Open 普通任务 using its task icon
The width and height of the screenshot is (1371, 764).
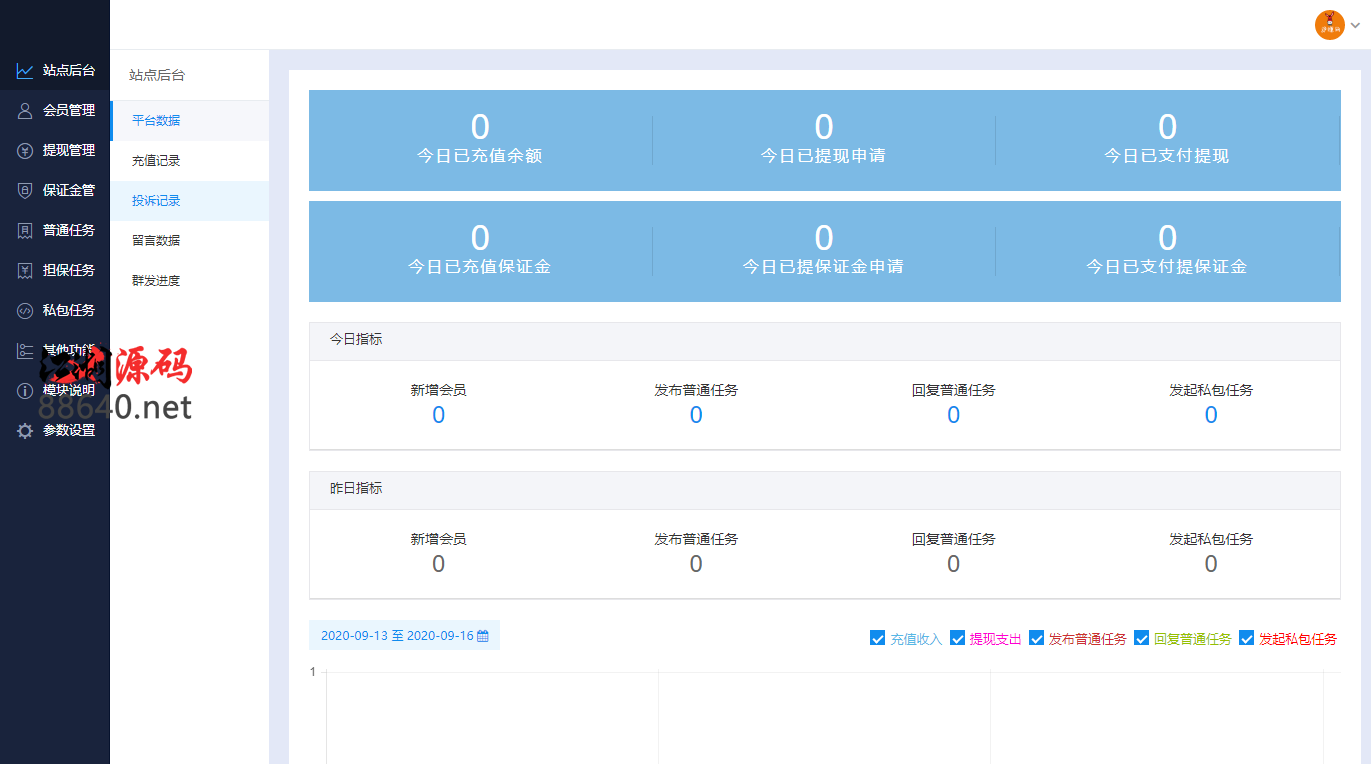(x=23, y=230)
